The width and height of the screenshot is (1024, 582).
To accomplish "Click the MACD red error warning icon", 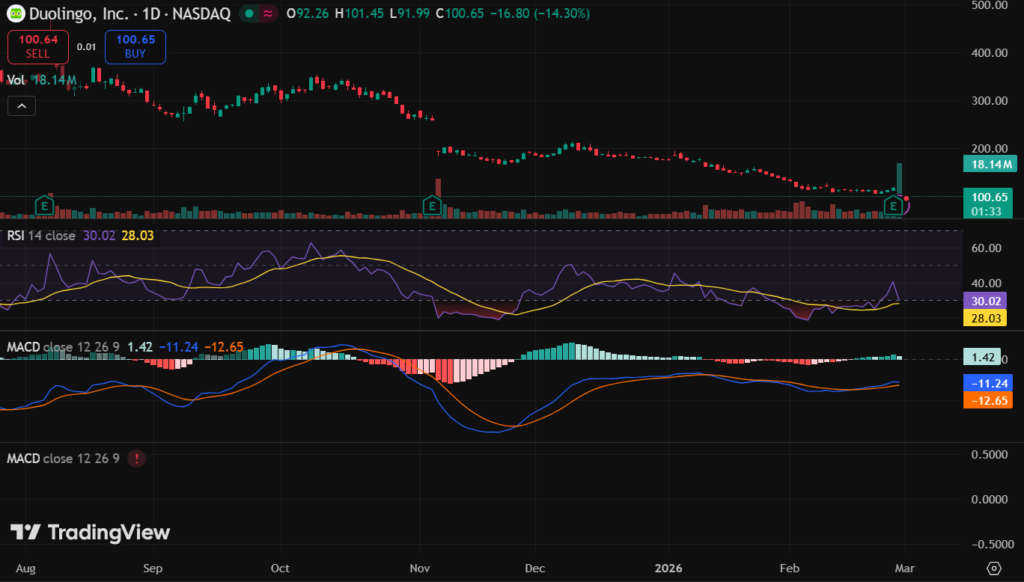I will [x=136, y=458].
